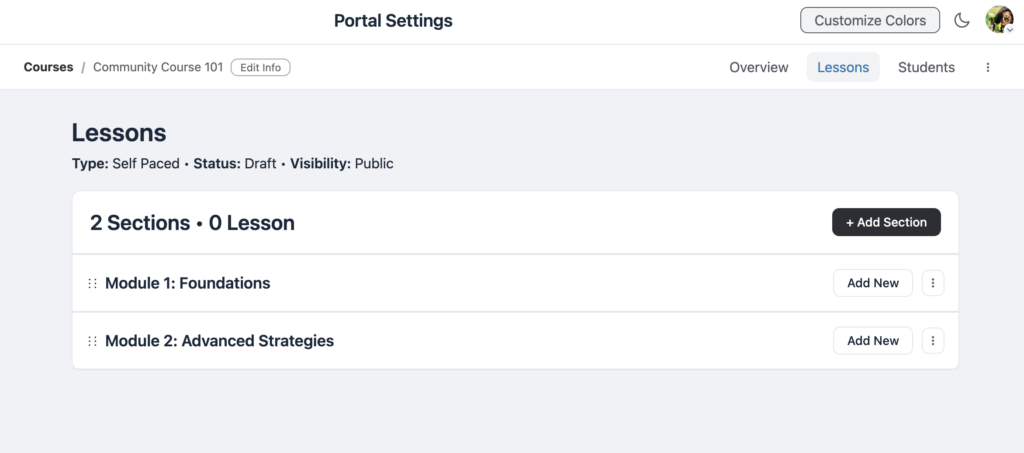Click Add New for Module 2: Advanced Strategies
The width and height of the screenshot is (1024, 453).
point(872,341)
